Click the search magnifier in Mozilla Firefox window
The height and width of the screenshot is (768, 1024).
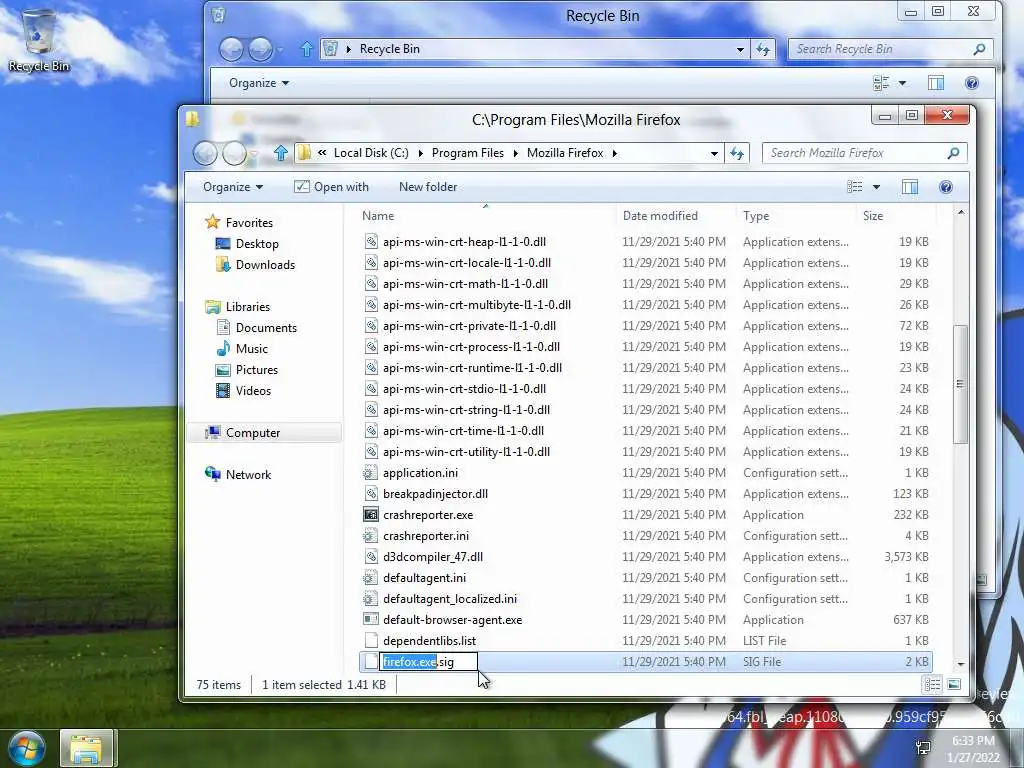[953, 153]
